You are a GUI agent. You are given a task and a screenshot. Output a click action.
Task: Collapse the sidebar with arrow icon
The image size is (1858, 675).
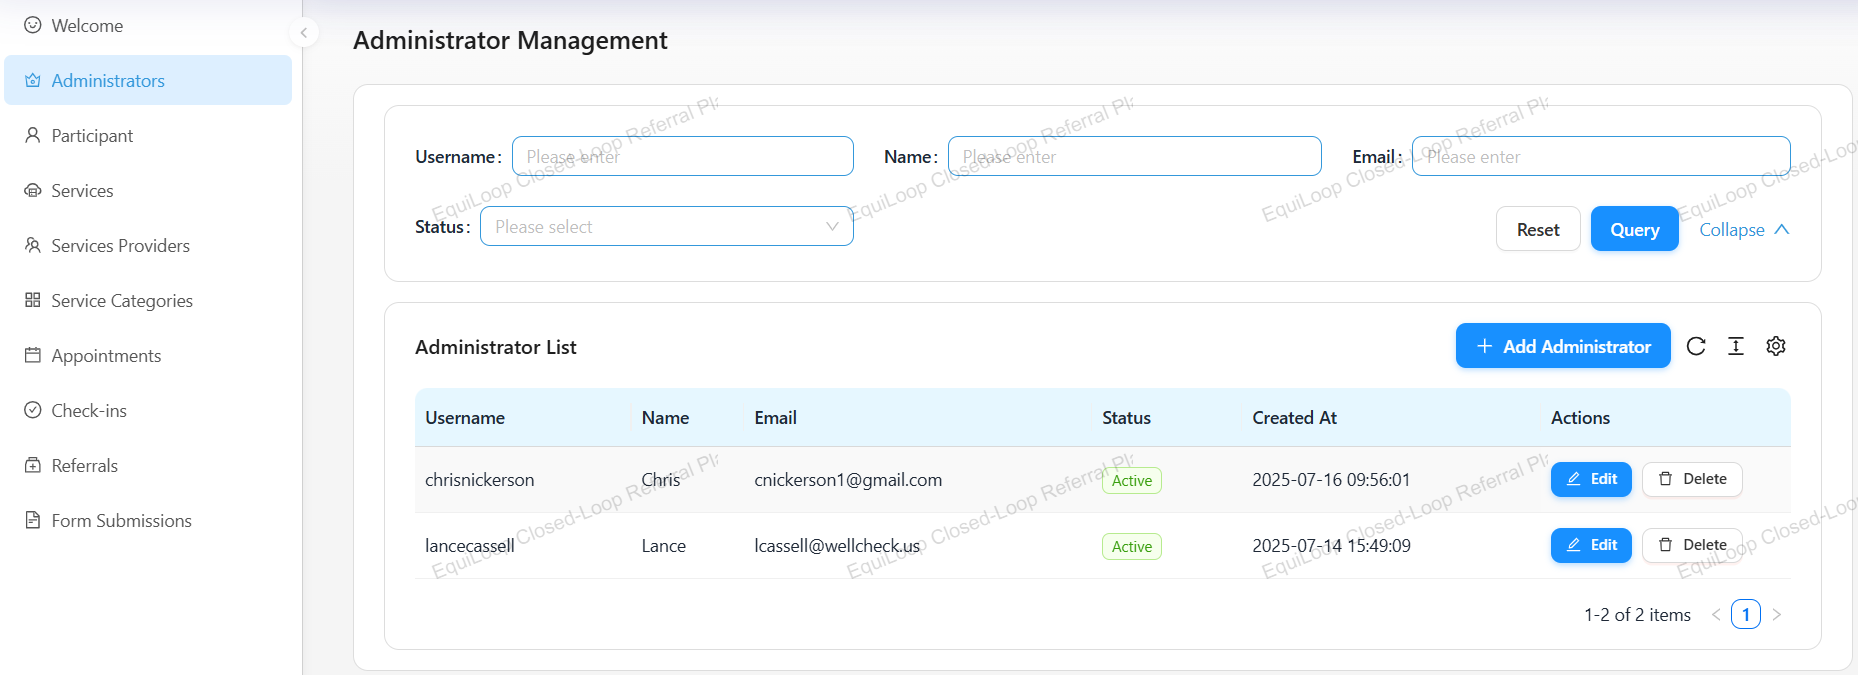pos(304,33)
